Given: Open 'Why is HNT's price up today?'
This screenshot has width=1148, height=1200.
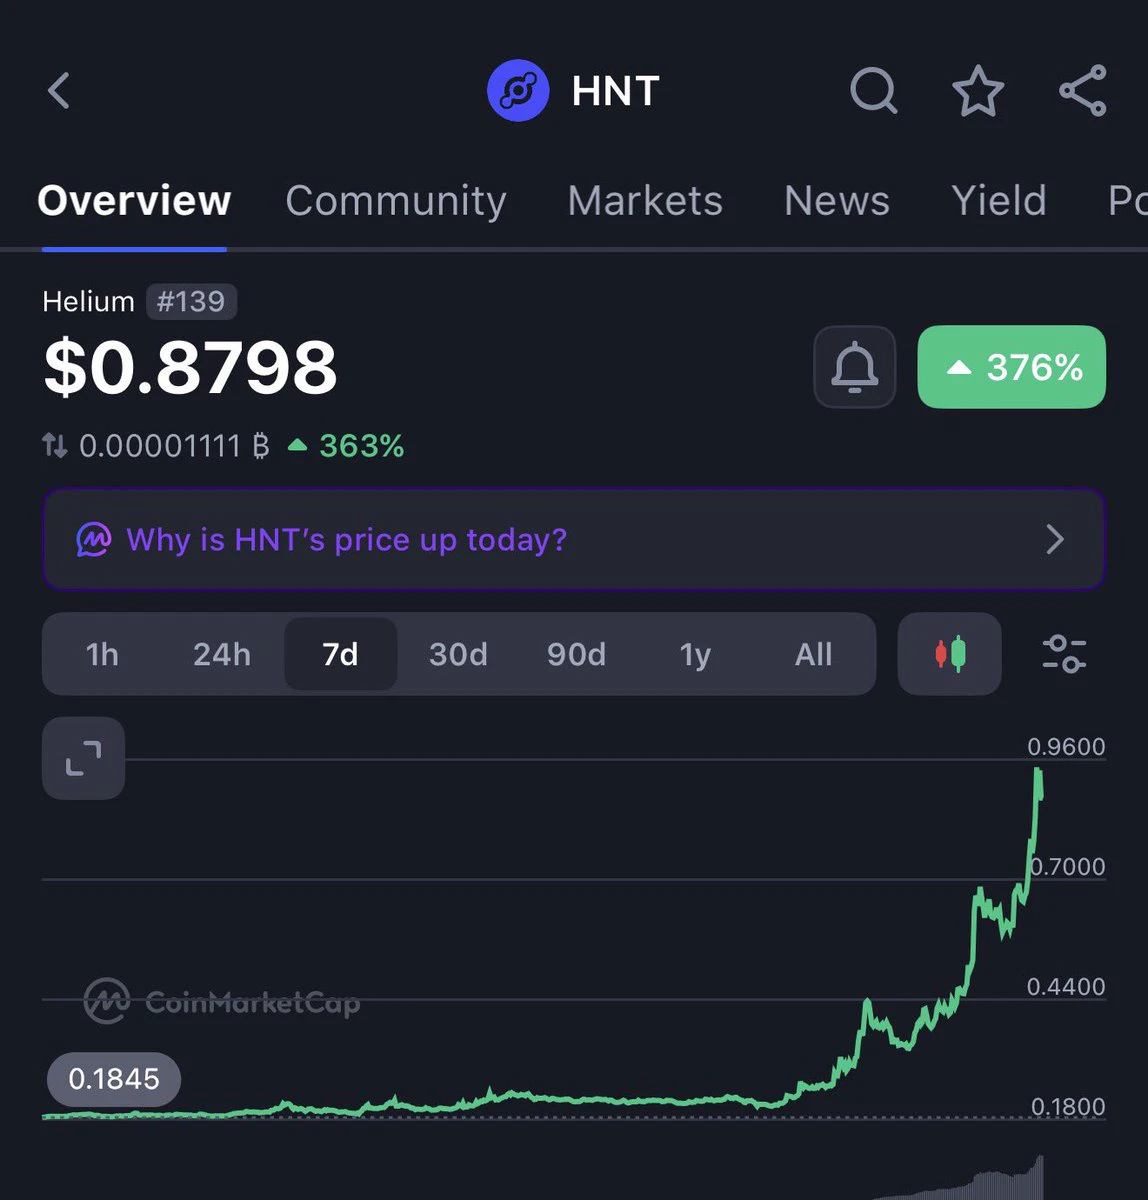Looking at the screenshot, I should (574, 539).
